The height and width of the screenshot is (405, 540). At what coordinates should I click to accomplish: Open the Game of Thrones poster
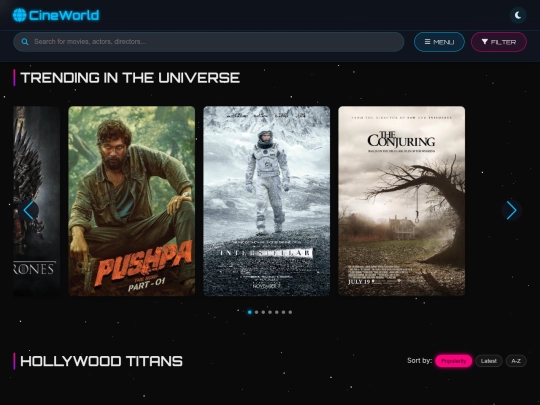click(37, 201)
